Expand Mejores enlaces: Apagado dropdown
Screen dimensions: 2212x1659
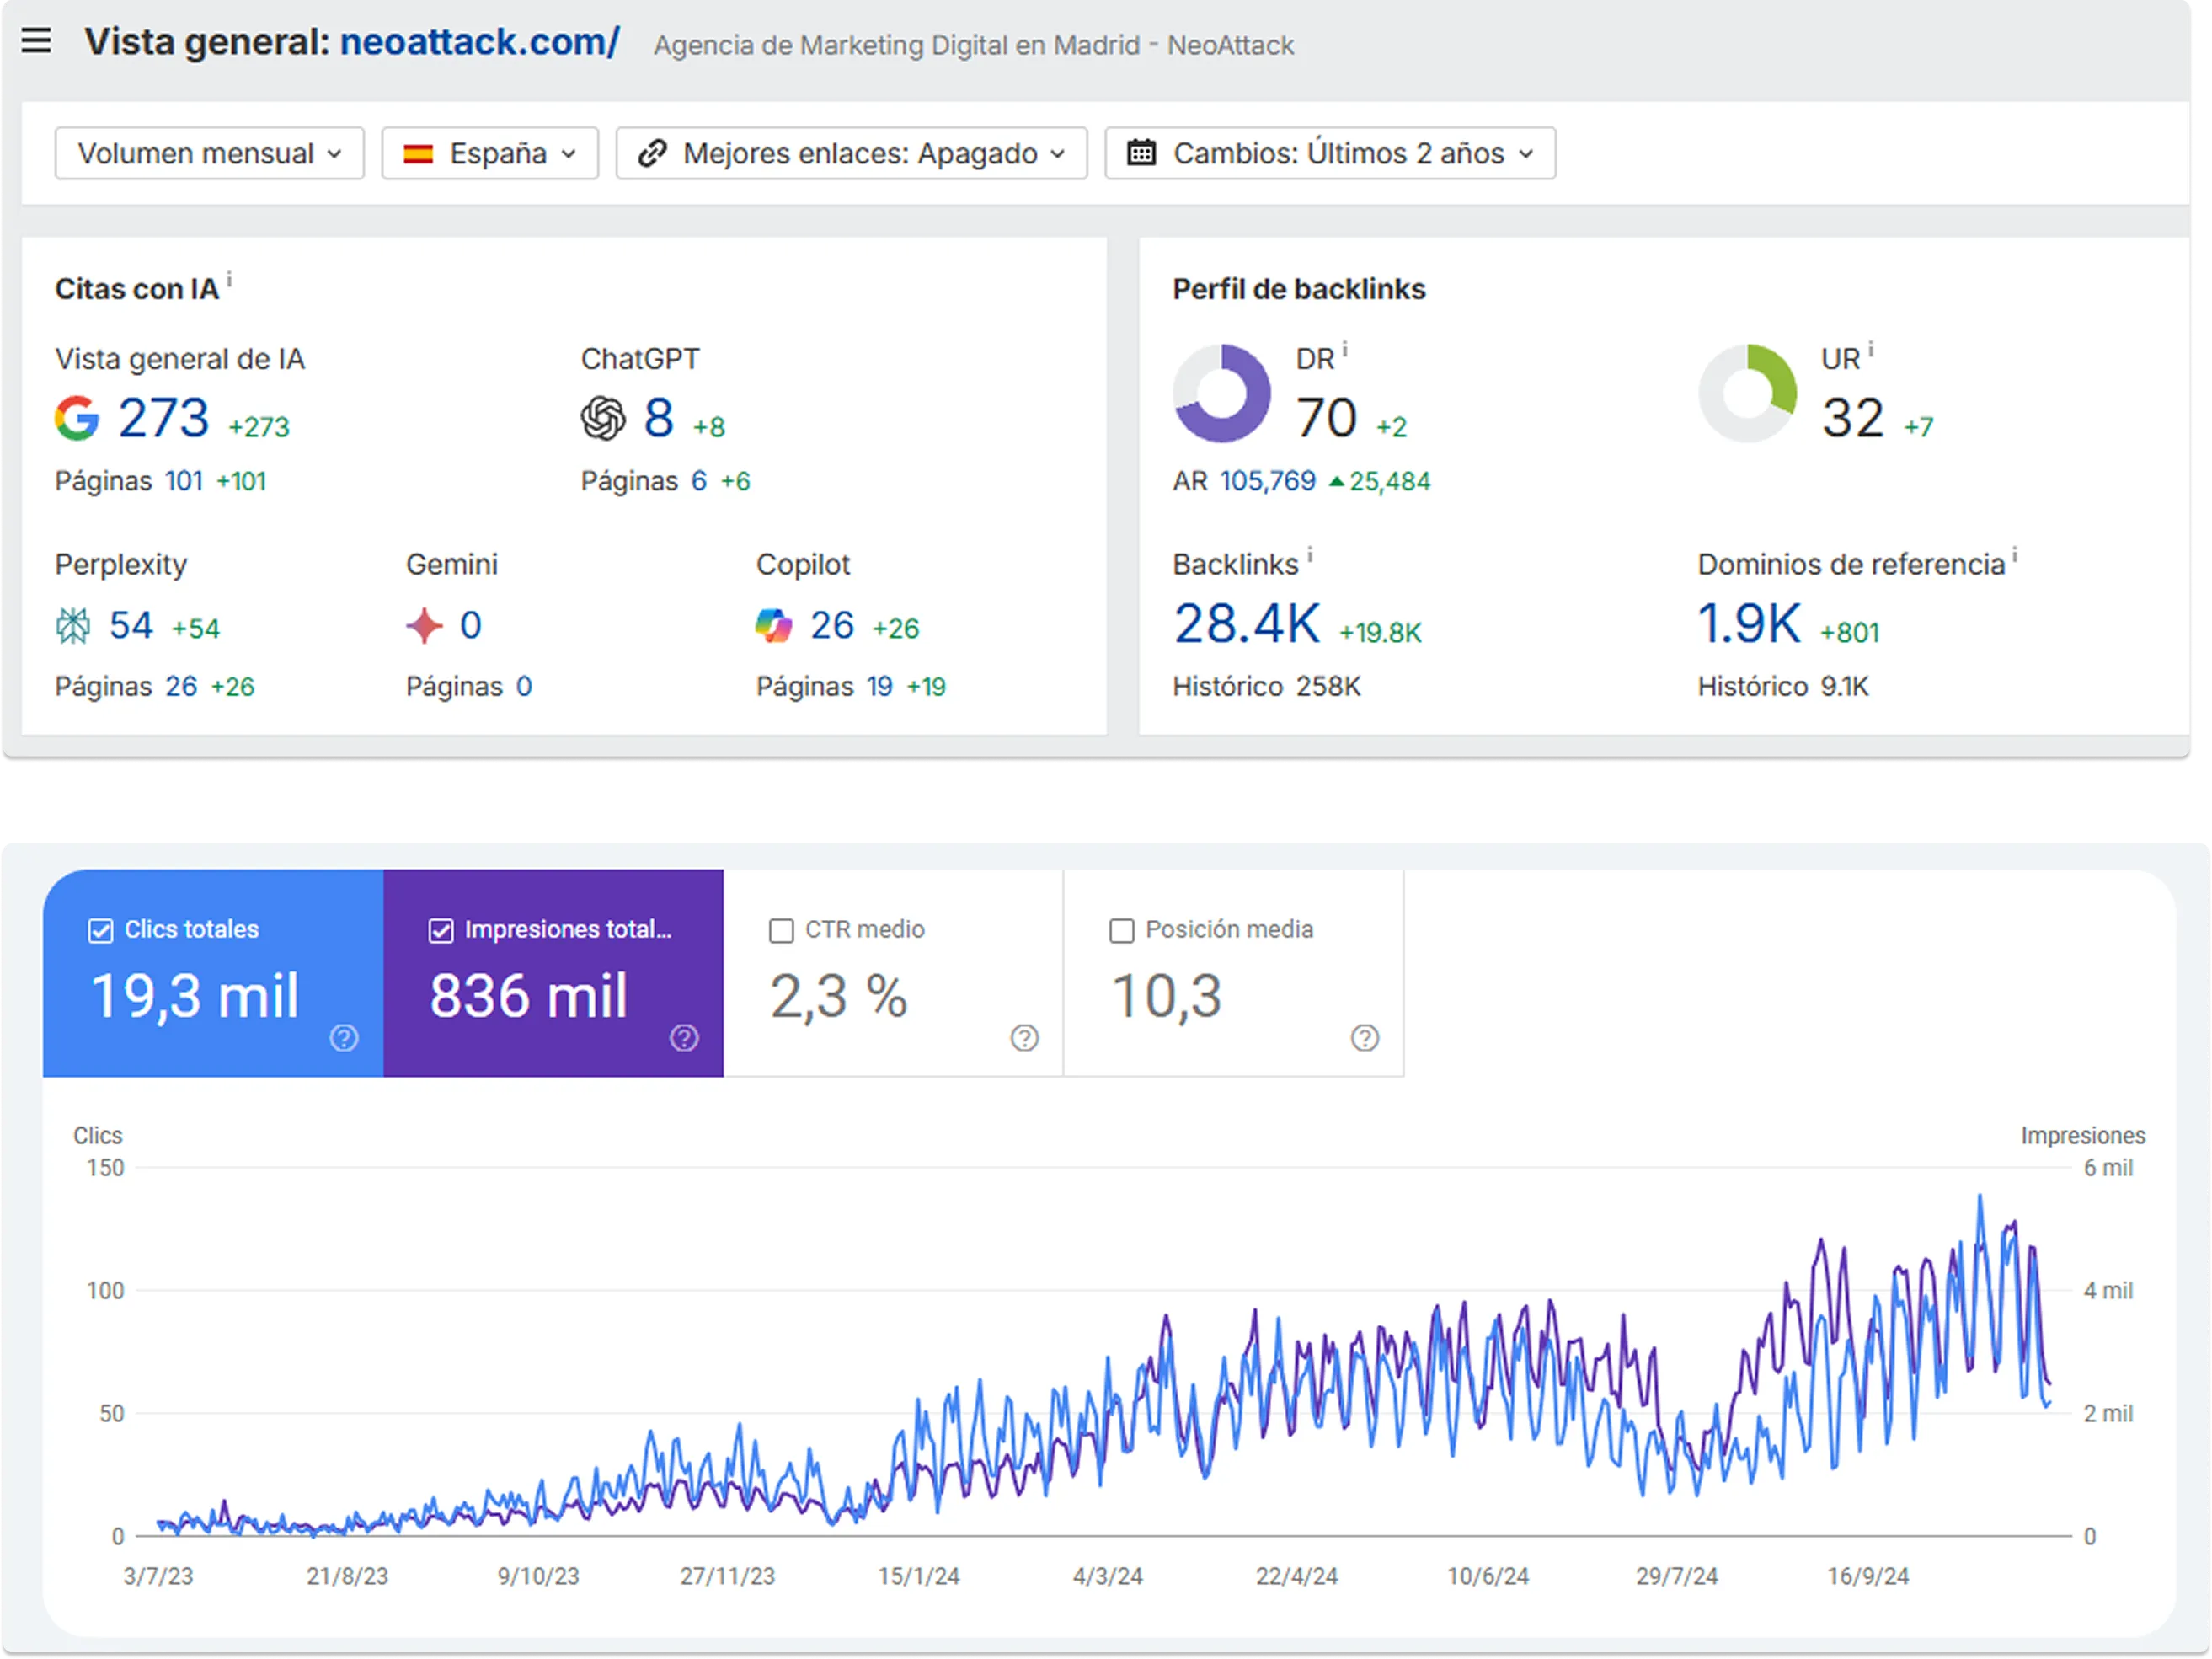pos(851,153)
